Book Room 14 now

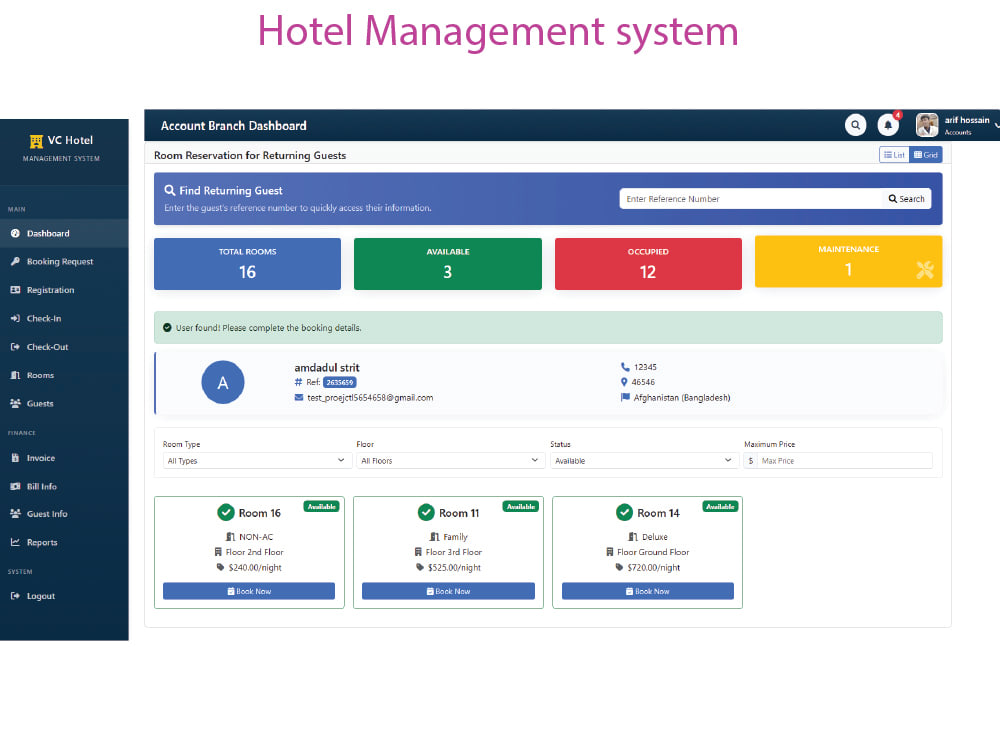[648, 591]
